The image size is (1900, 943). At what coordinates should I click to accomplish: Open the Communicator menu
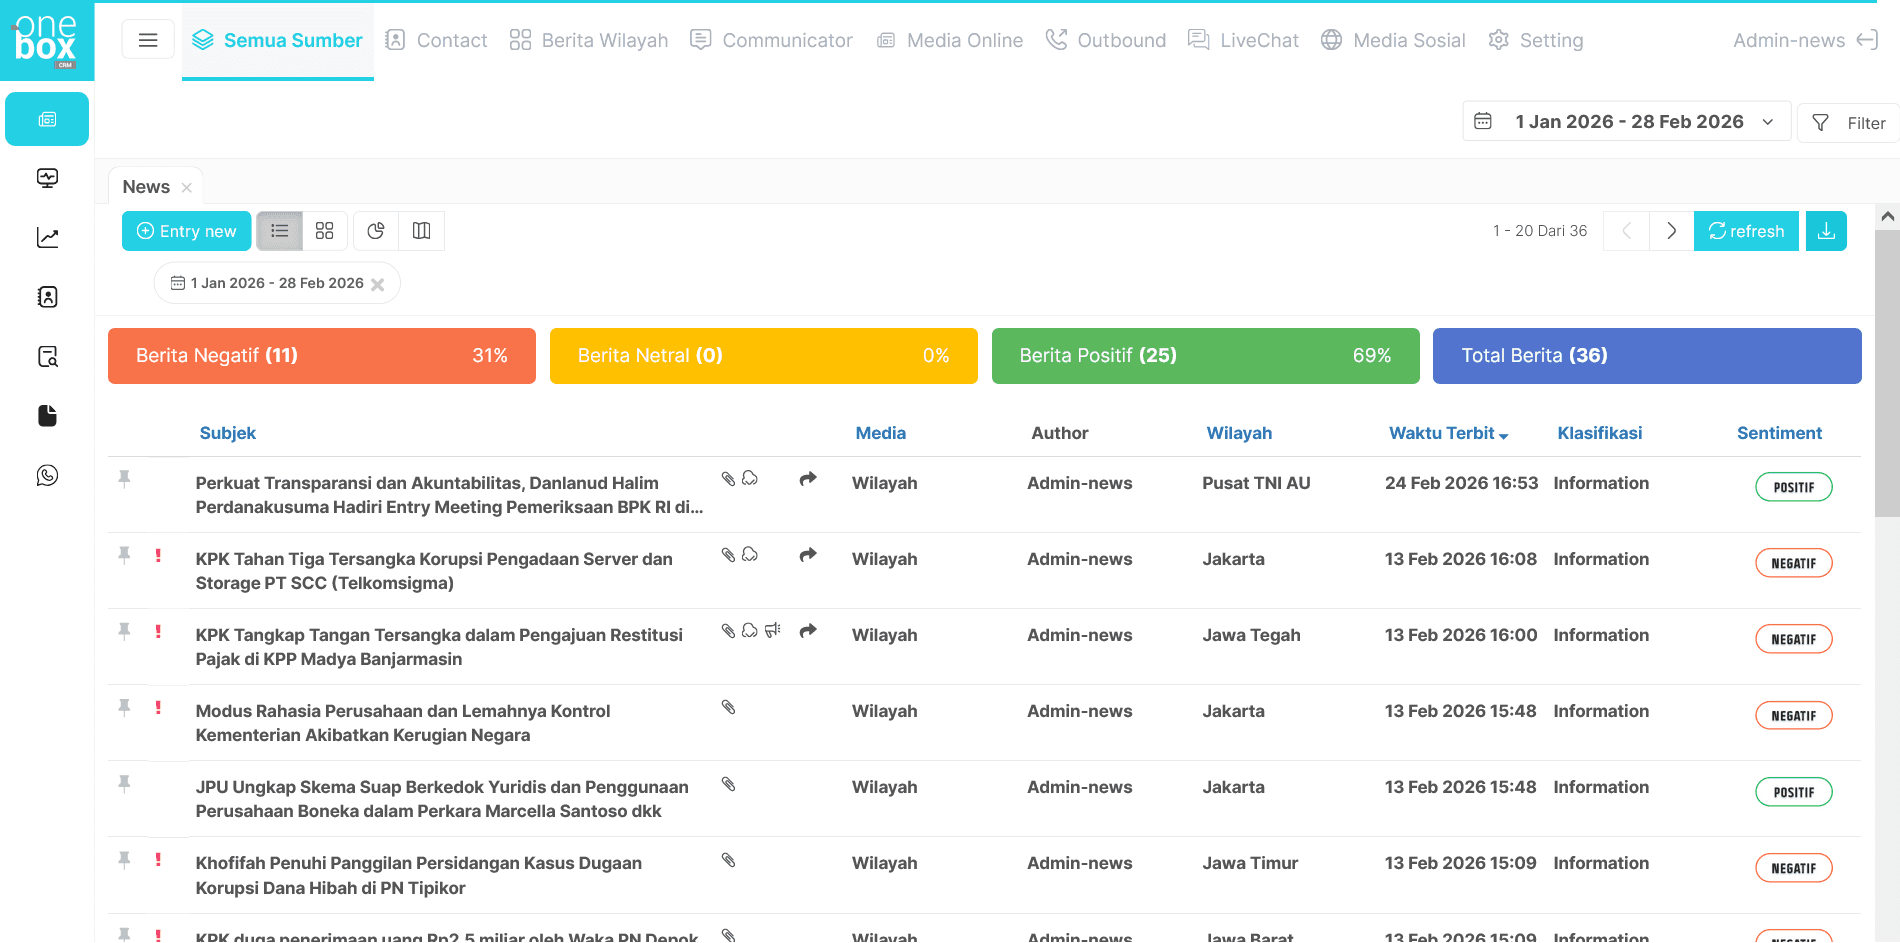pos(772,40)
